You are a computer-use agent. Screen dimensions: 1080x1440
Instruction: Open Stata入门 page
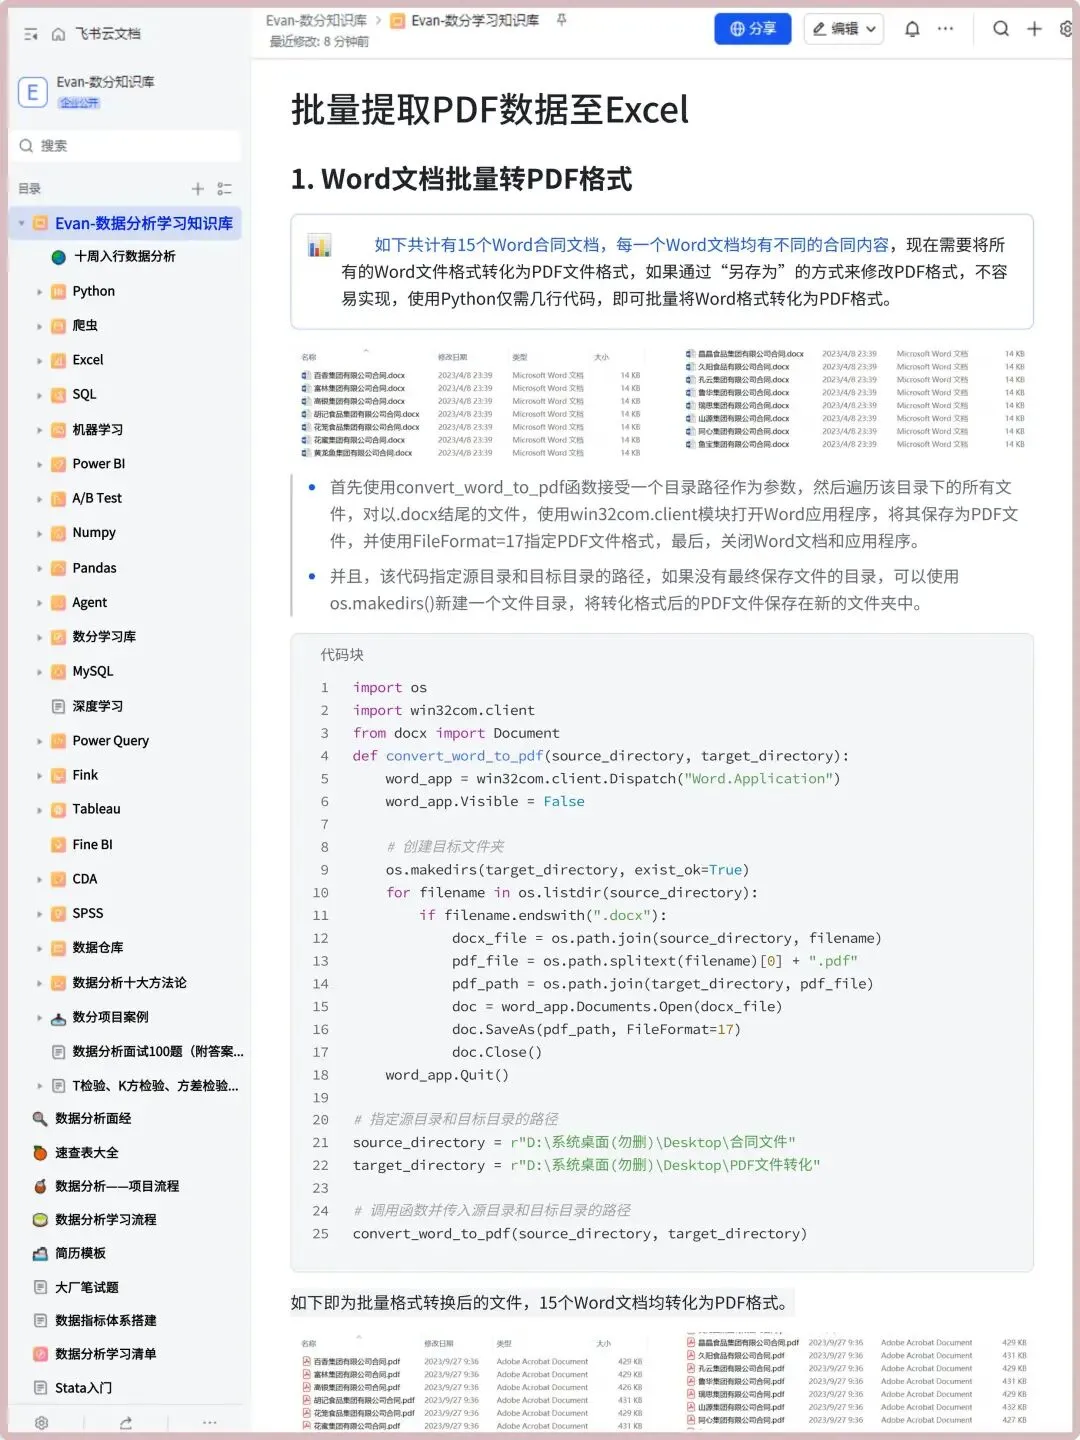(83, 1388)
